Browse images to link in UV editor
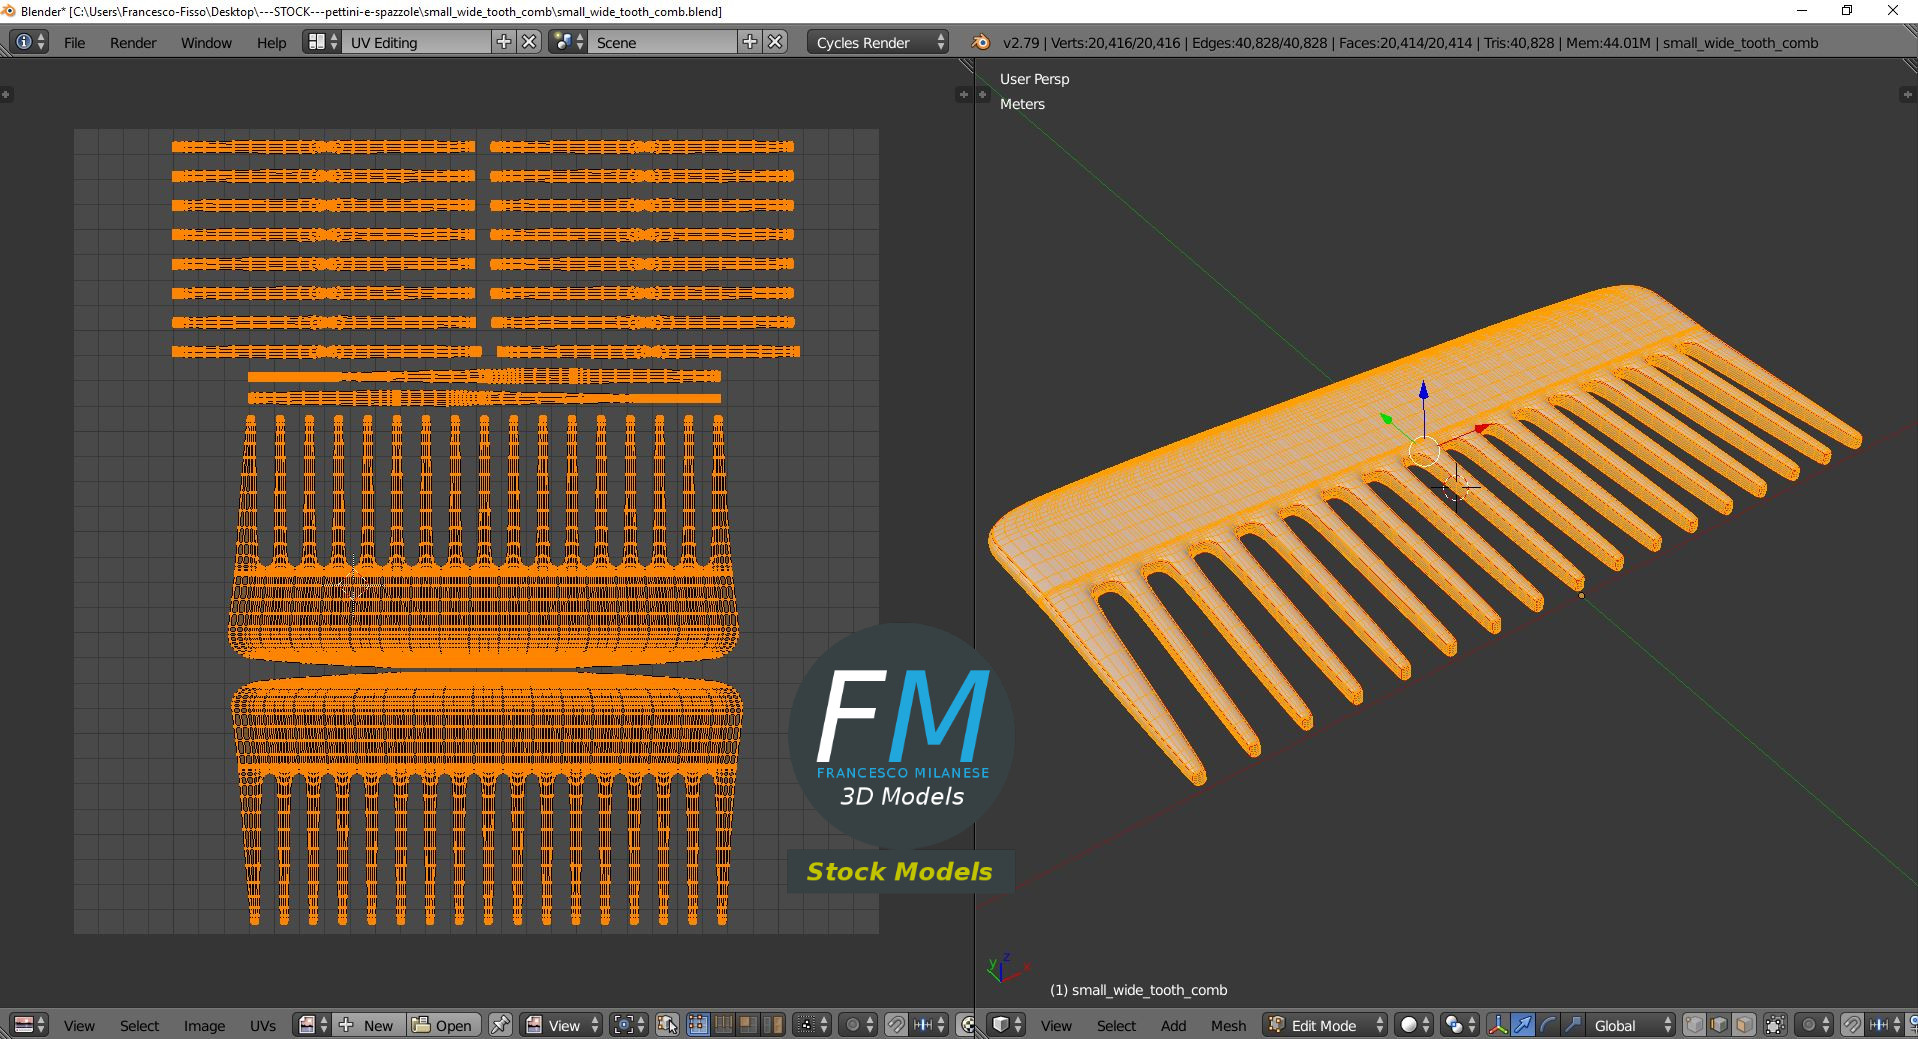Screen dimensions: 1918x1039 313,1025
